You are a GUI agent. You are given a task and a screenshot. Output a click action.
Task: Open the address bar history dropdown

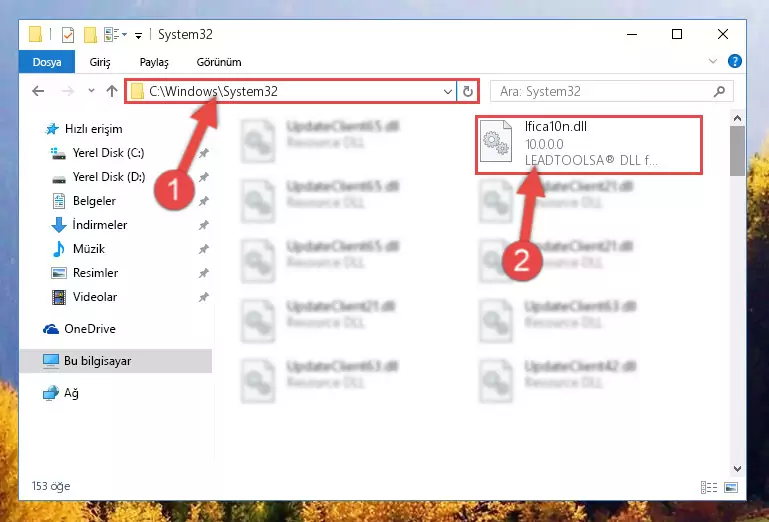[447, 91]
